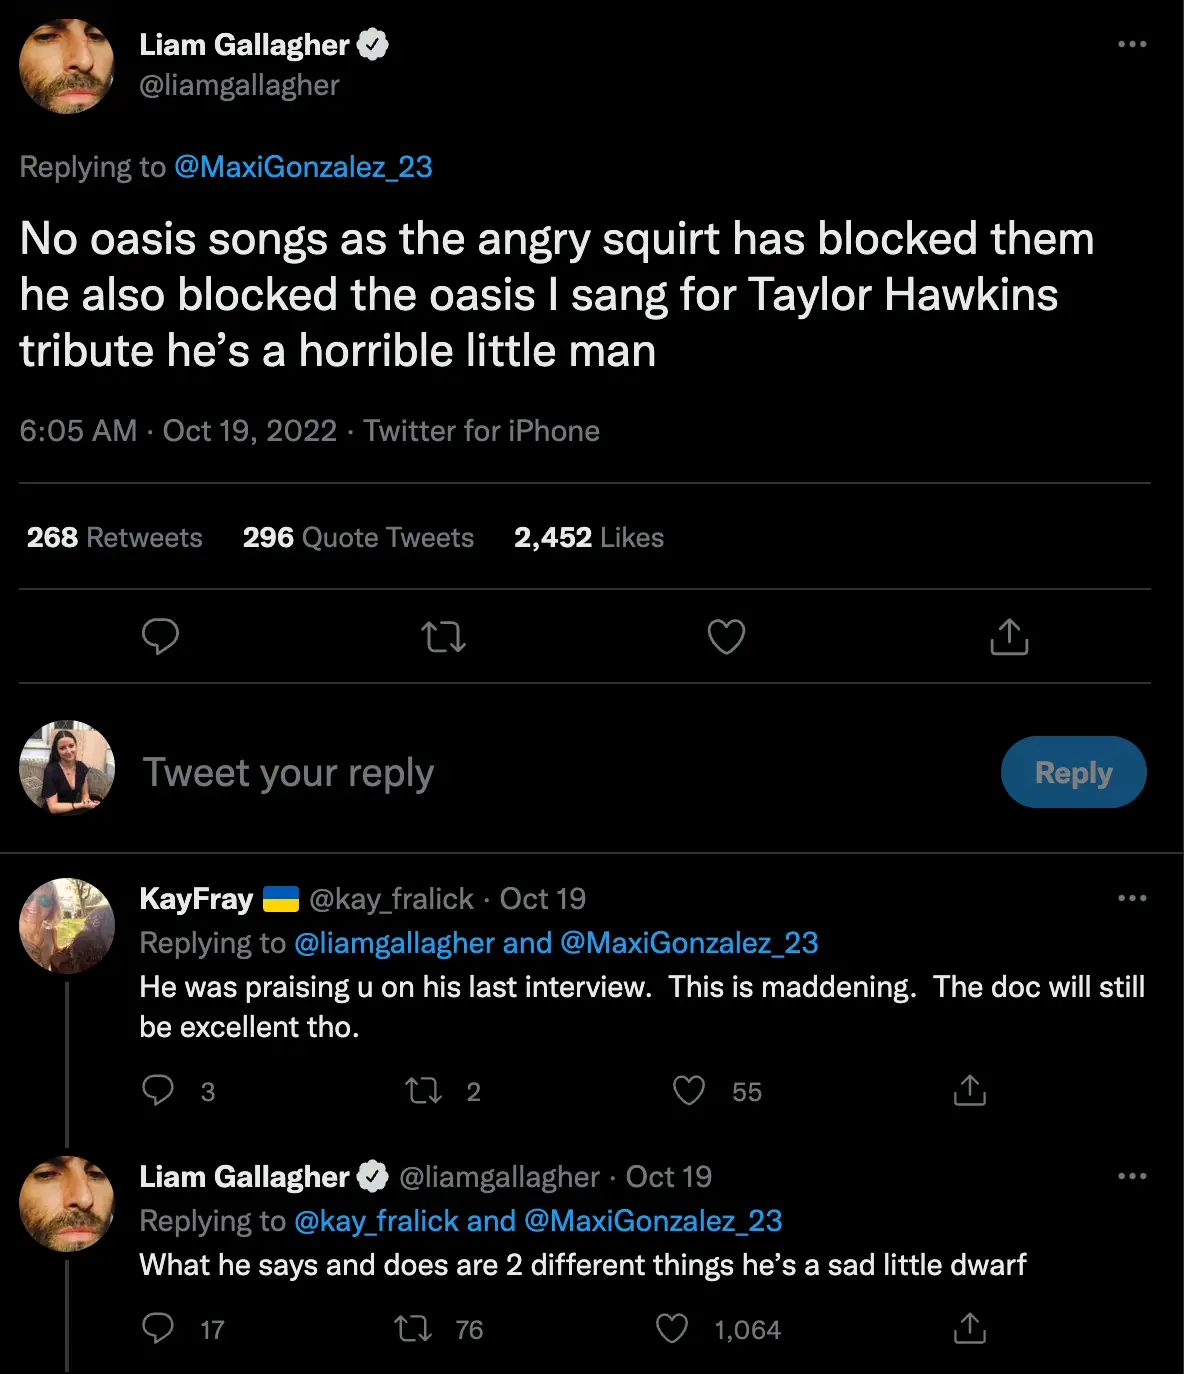View the 268 Retweets list
This screenshot has width=1184, height=1374.
[114, 538]
